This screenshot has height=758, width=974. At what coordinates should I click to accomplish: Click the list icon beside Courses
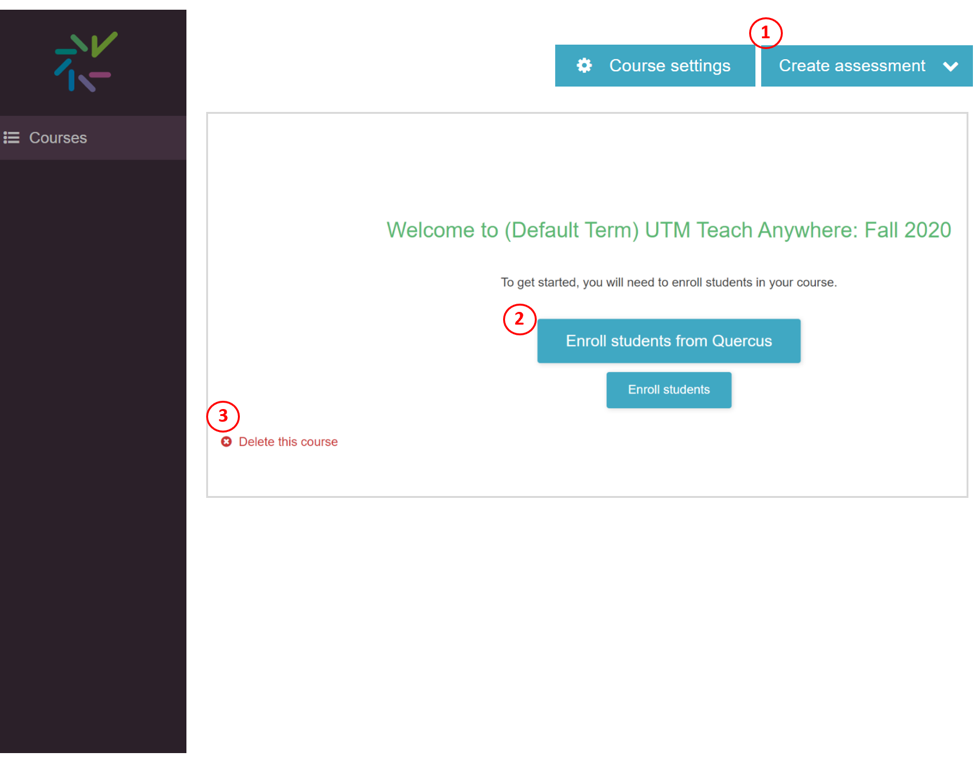coord(11,137)
